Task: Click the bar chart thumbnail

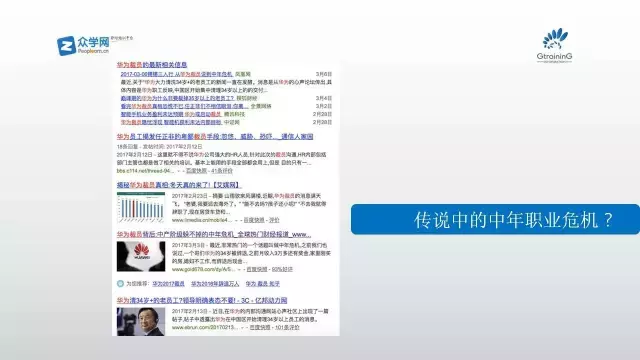Action: point(141,207)
